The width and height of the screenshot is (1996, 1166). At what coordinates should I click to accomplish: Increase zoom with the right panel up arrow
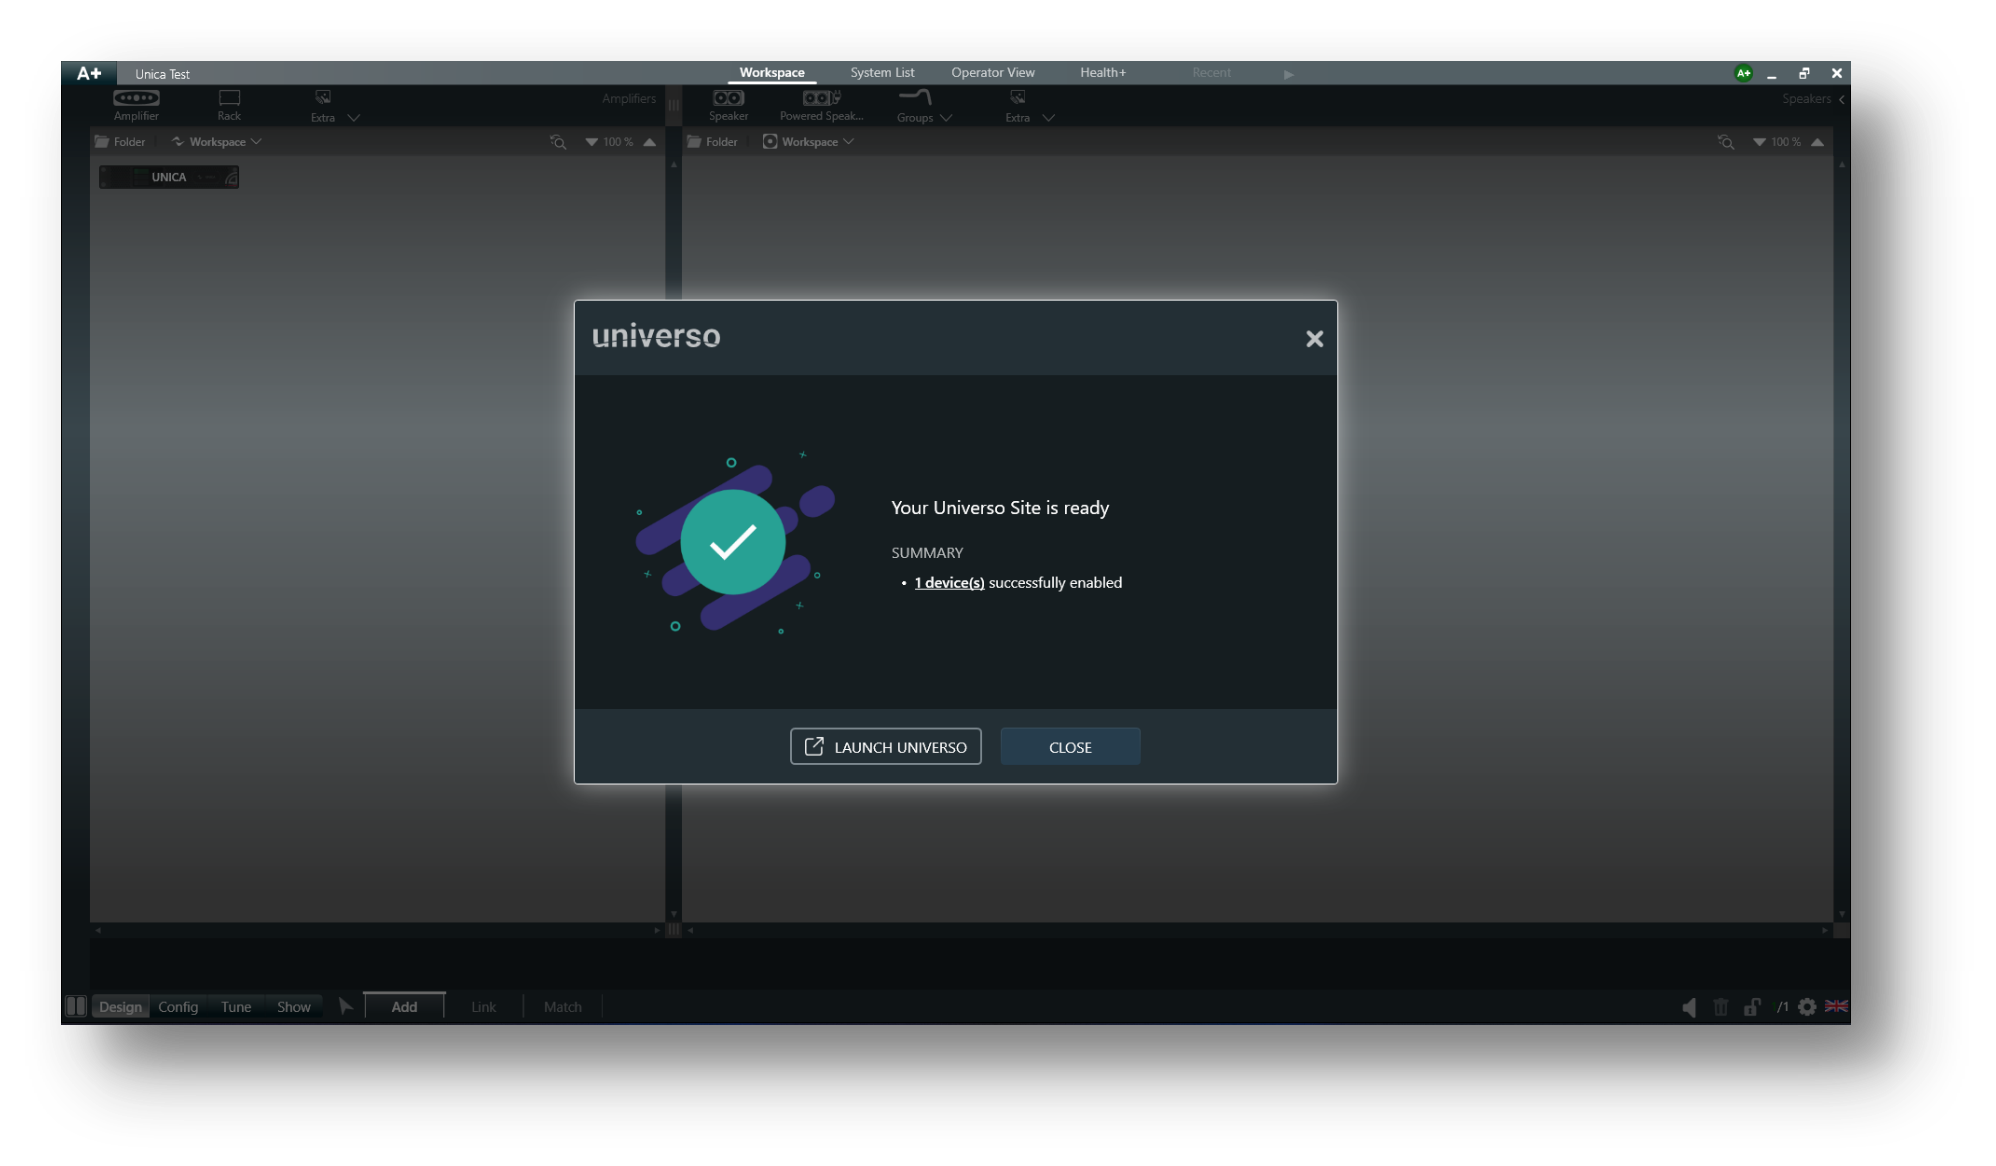(1817, 142)
